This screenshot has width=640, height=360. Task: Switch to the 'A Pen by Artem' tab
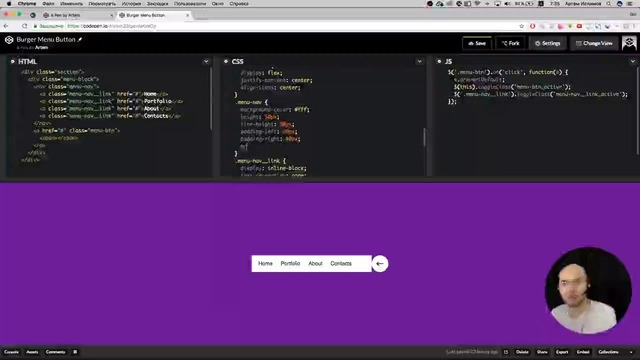[x=77, y=15]
